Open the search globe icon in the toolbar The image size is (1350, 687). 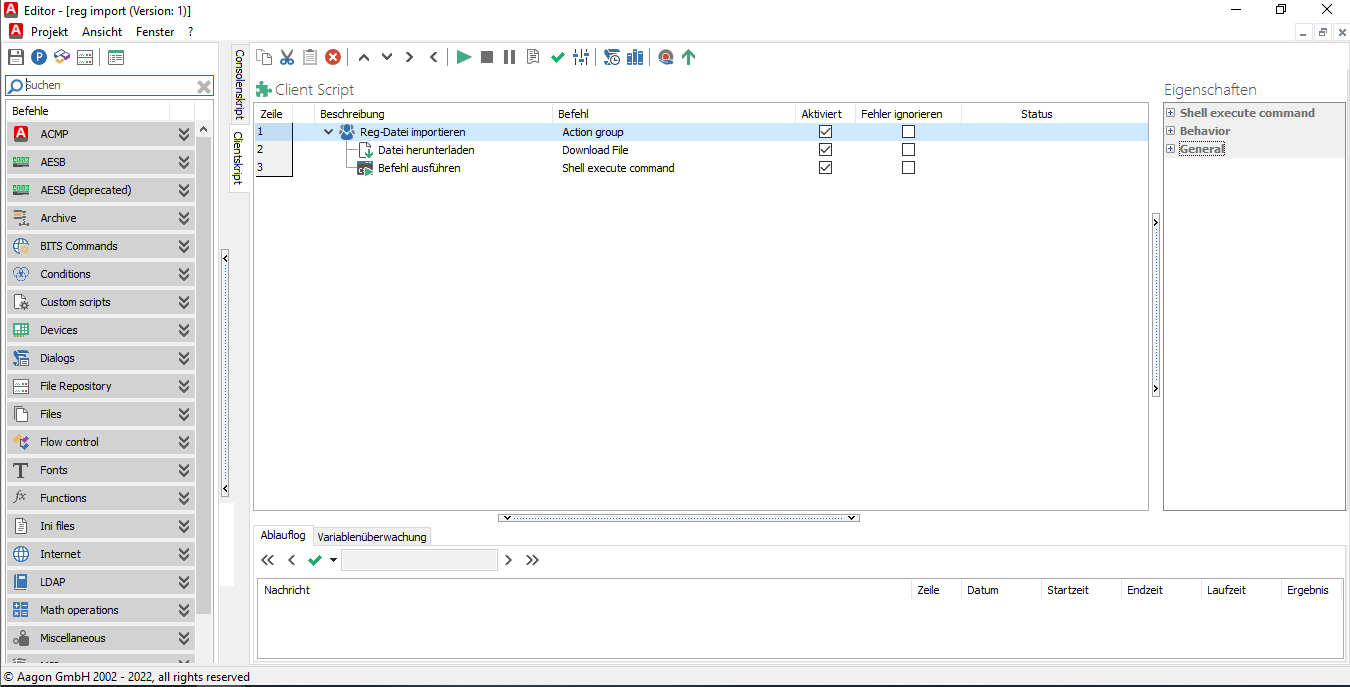click(665, 57)
